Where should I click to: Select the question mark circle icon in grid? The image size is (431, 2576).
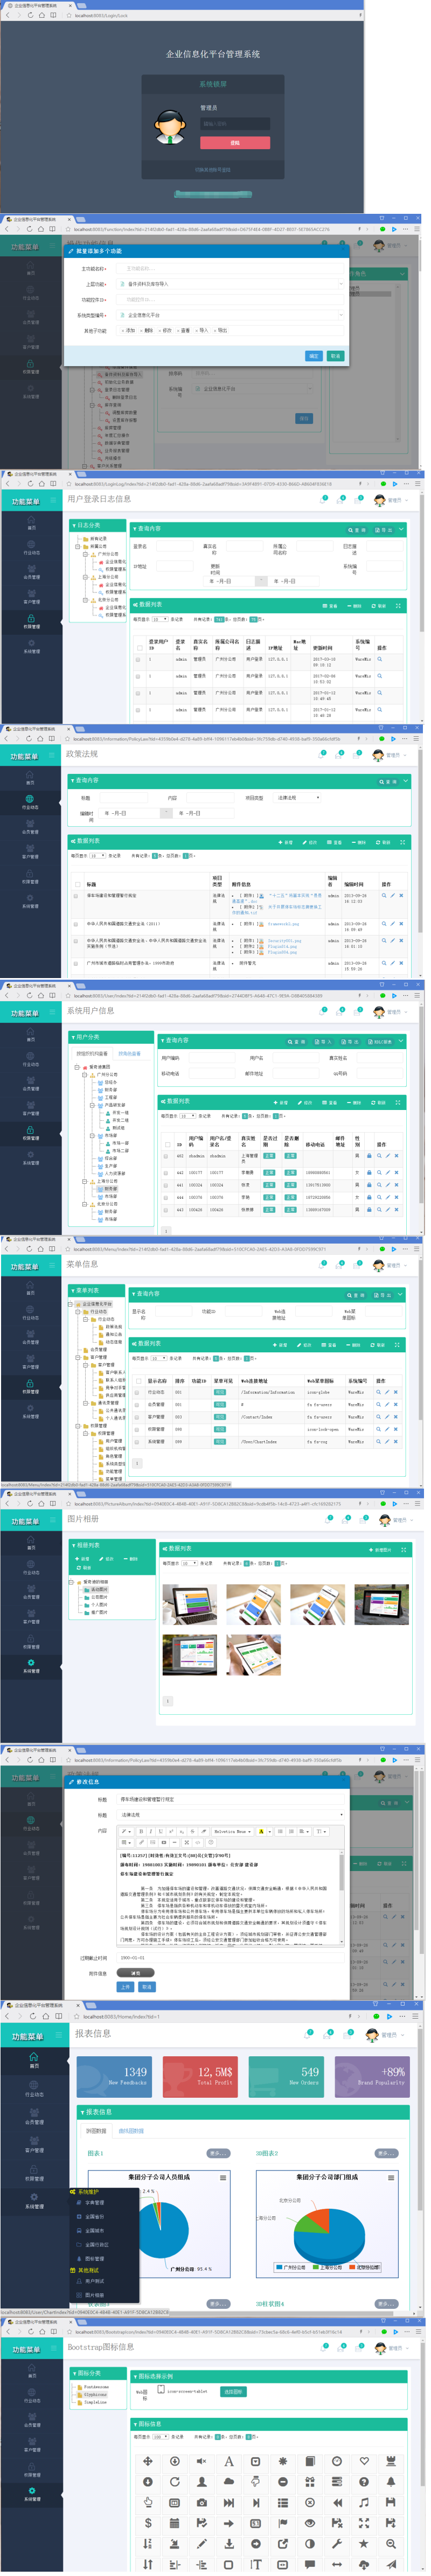[364, 2482]
